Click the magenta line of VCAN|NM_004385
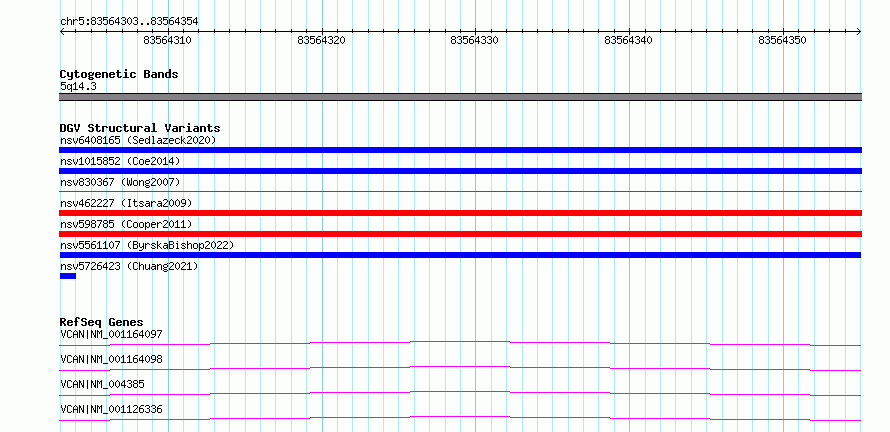Viewport: 890px width, 432px height. 460,393
